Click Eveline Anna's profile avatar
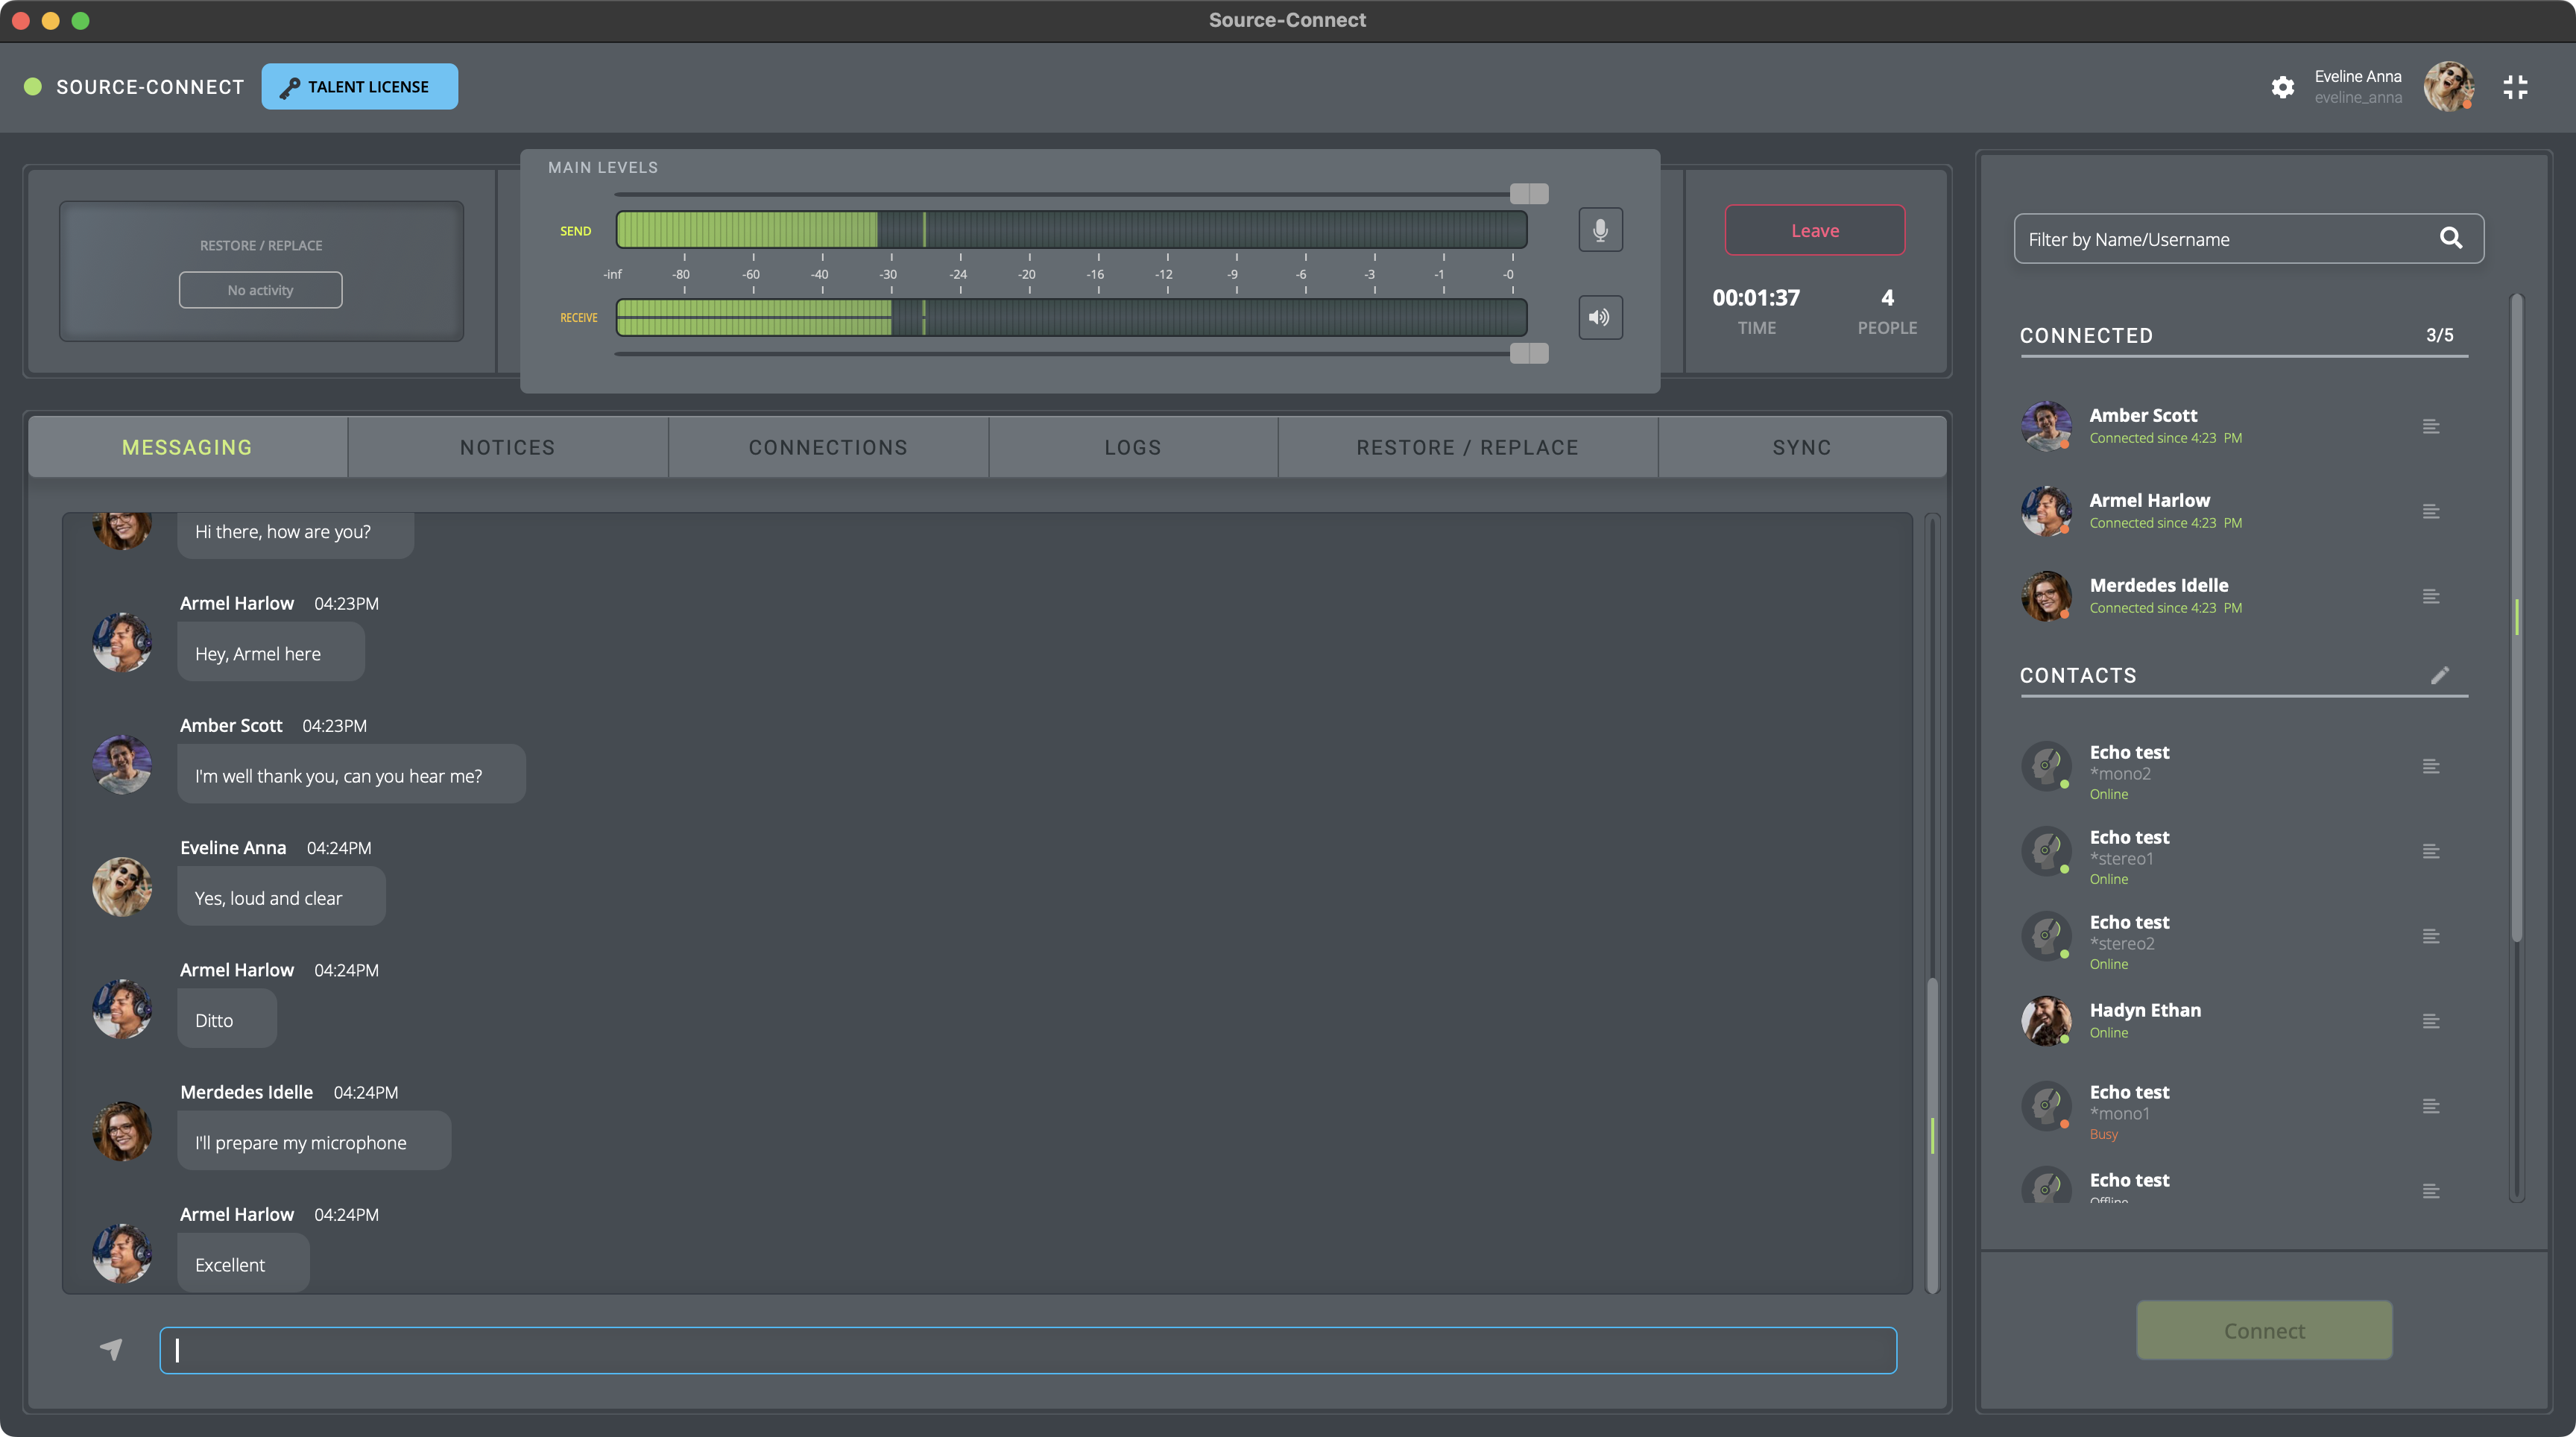This screenshot has height=1437, width=2576. 2448,87
